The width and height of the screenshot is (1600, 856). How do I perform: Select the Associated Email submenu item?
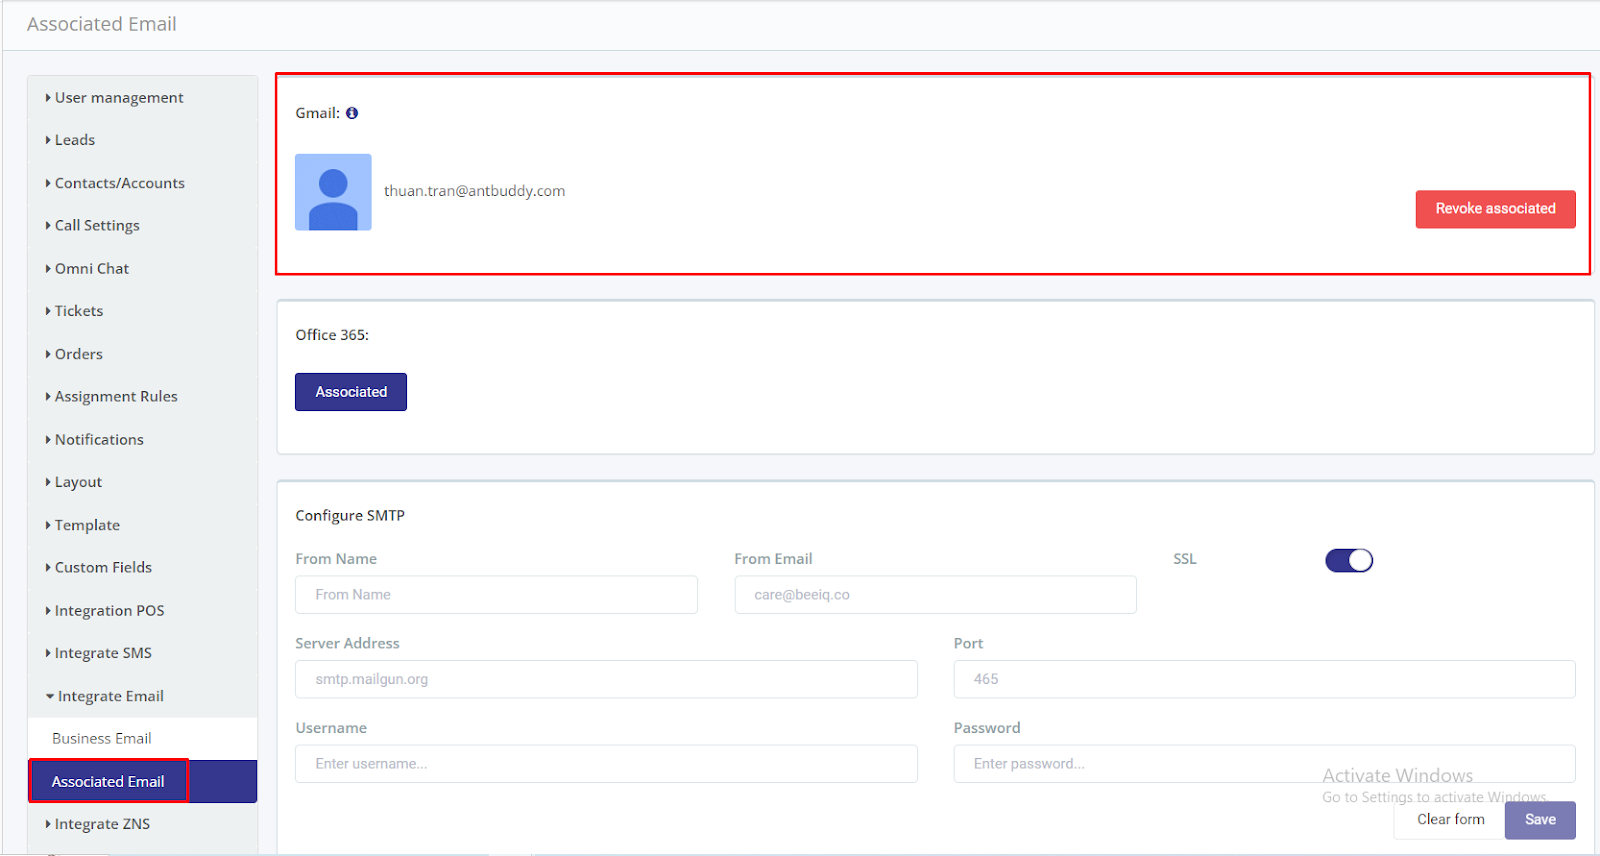click(x=142, y=781)
